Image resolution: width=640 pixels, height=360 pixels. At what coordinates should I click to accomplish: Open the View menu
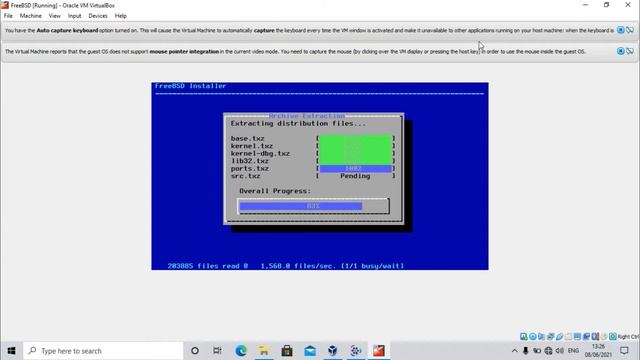[54, 16]
